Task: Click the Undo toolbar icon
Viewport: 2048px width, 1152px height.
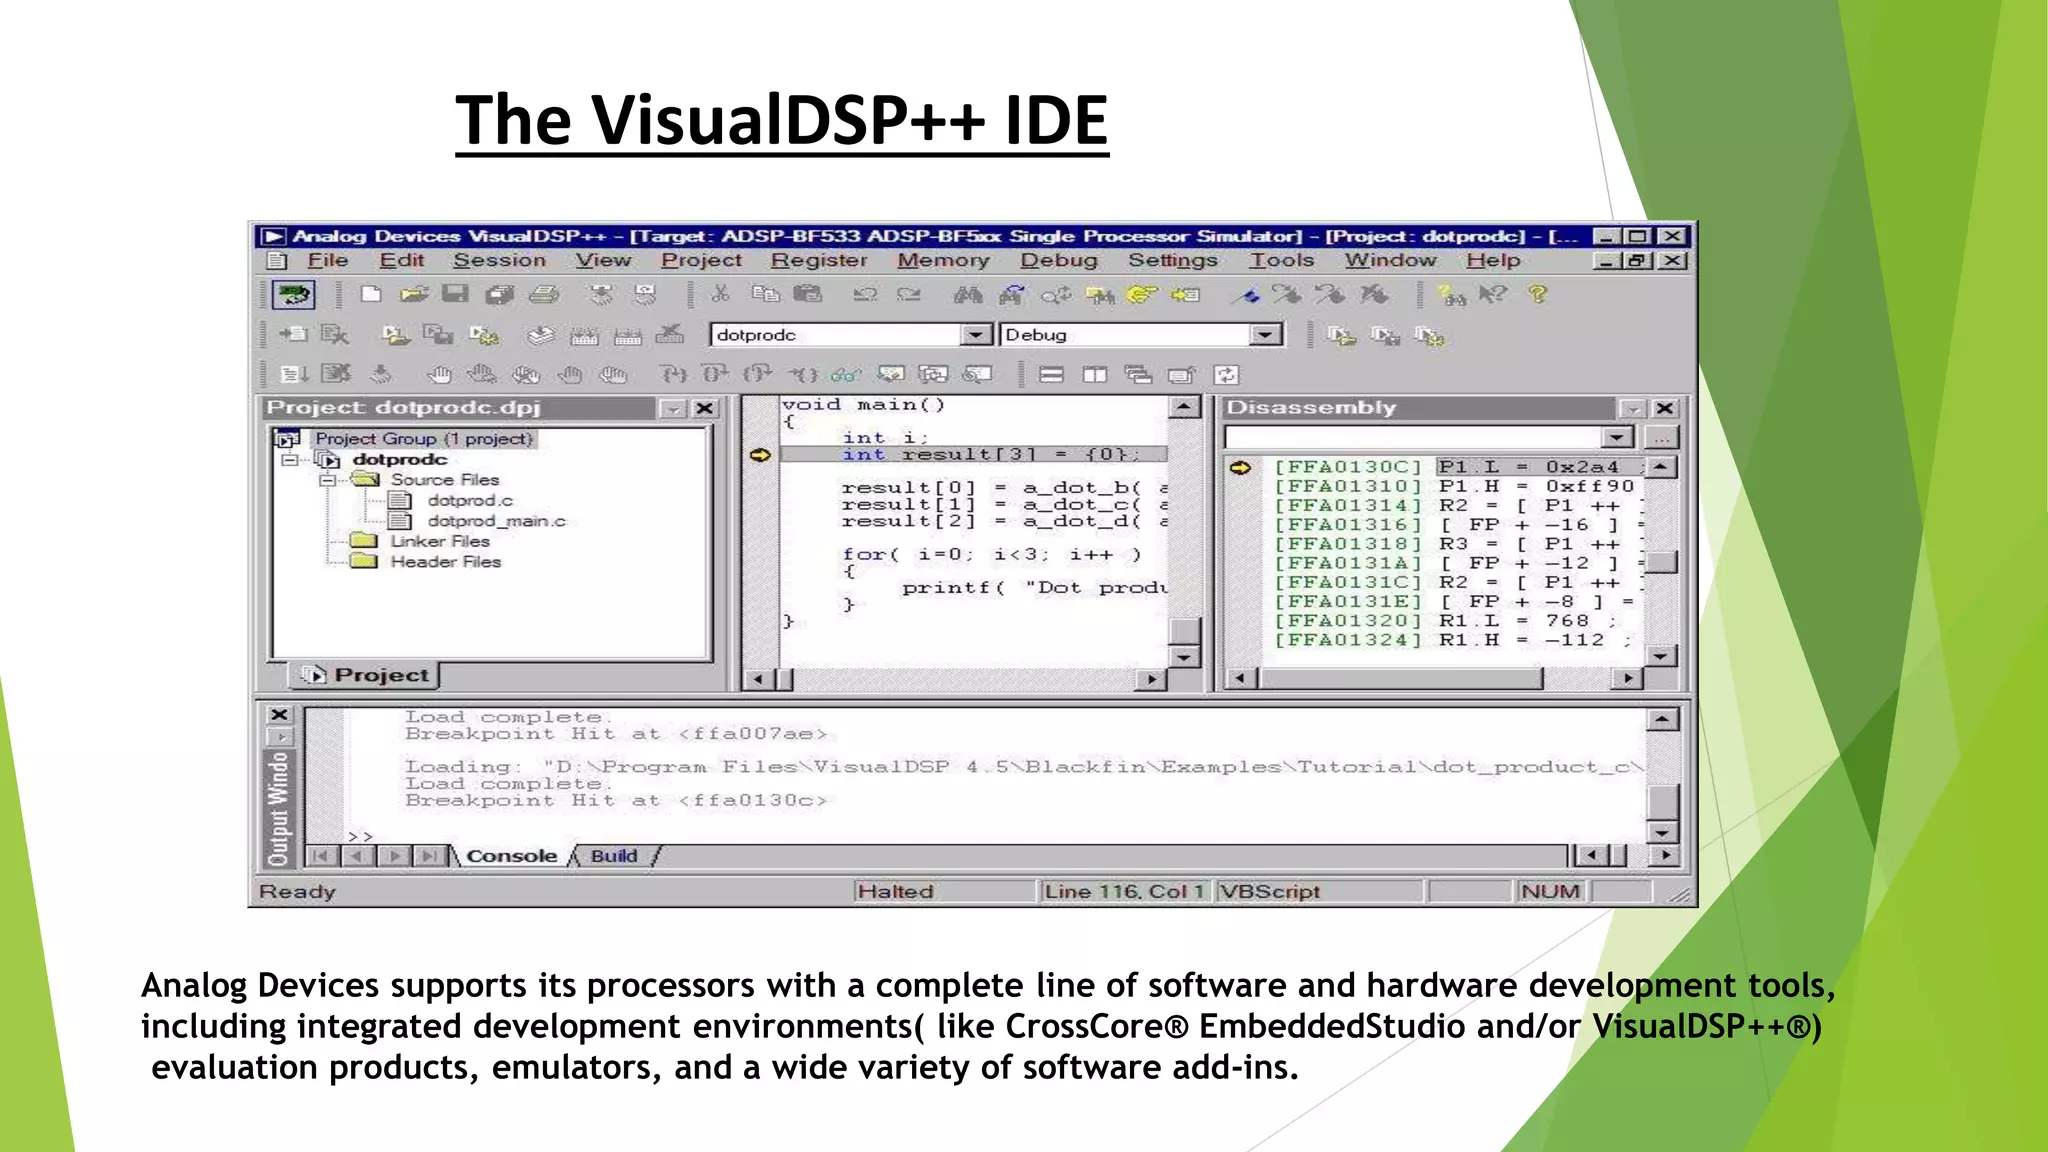Action: click(x=865, y=294)
